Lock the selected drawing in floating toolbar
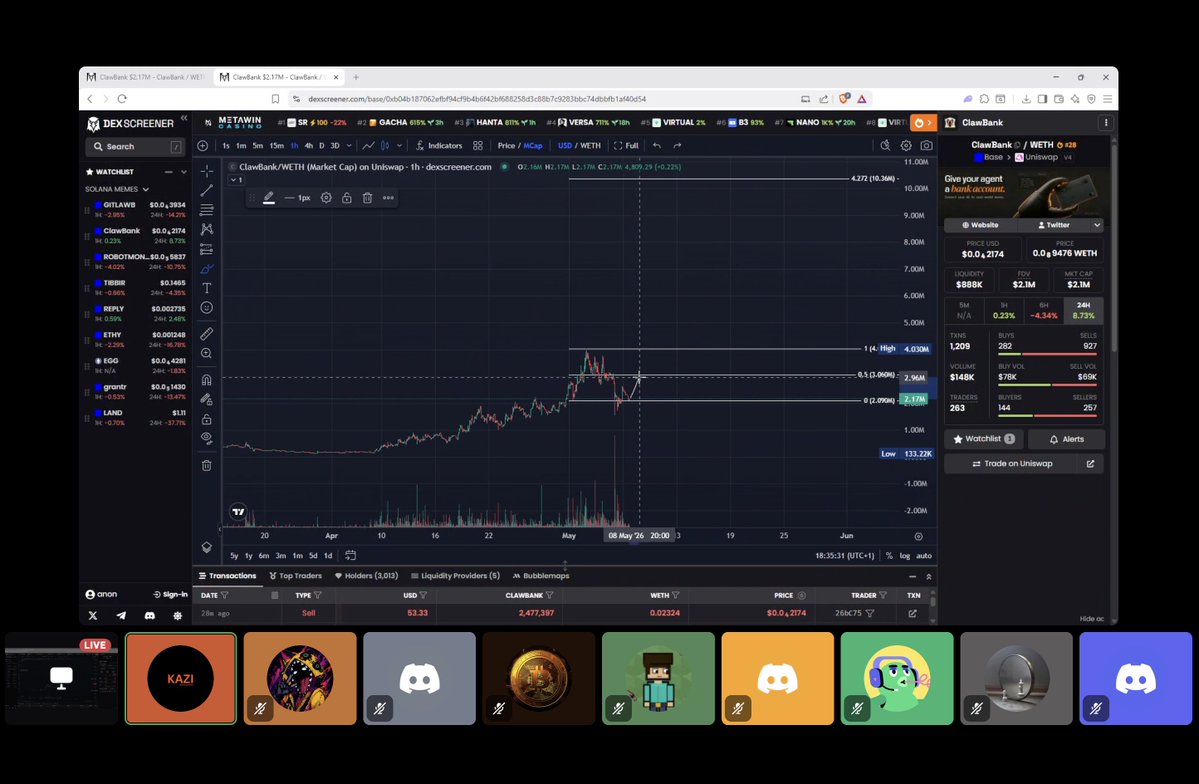 (x=346, y=197)
